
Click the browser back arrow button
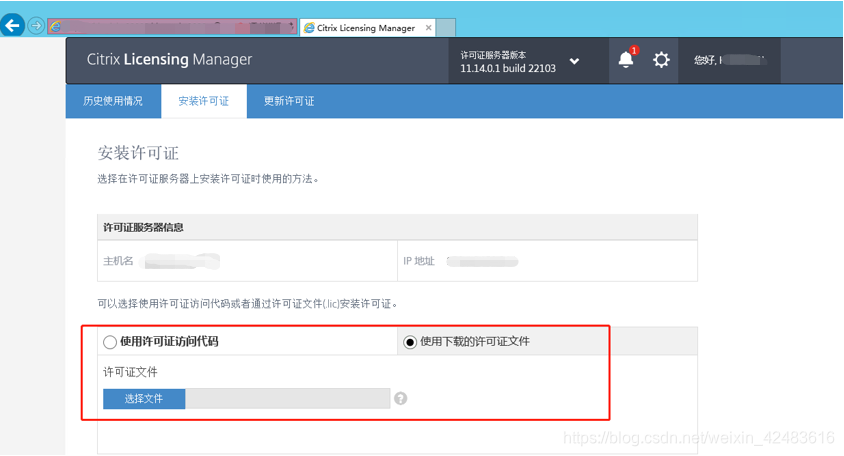pyautogui.click(x=13, y=26)
